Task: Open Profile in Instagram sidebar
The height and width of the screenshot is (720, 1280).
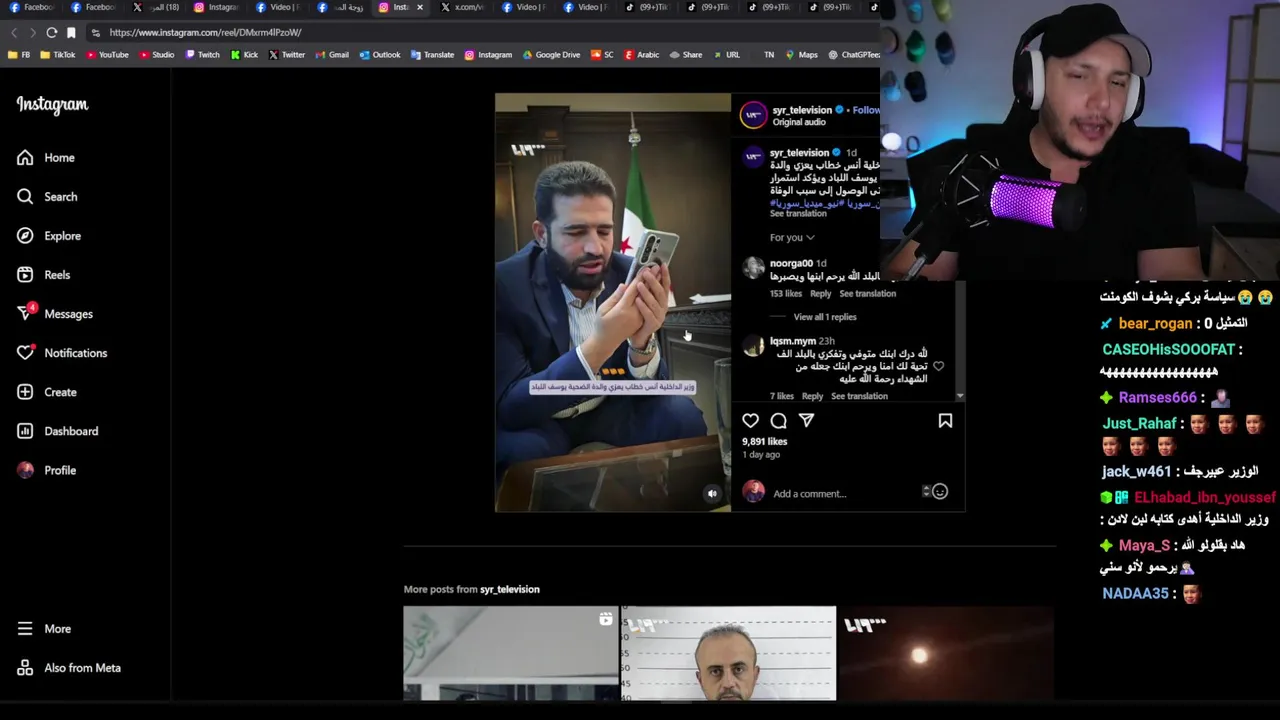Action: [x=47, y=470]
